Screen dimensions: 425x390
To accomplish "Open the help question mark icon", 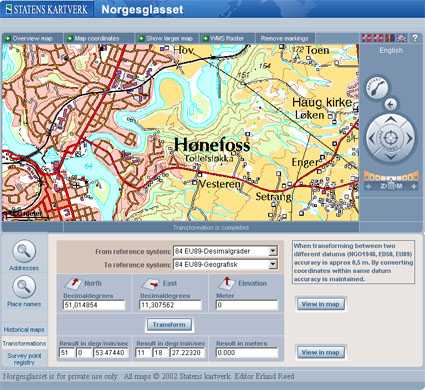I will click(415, 38).
